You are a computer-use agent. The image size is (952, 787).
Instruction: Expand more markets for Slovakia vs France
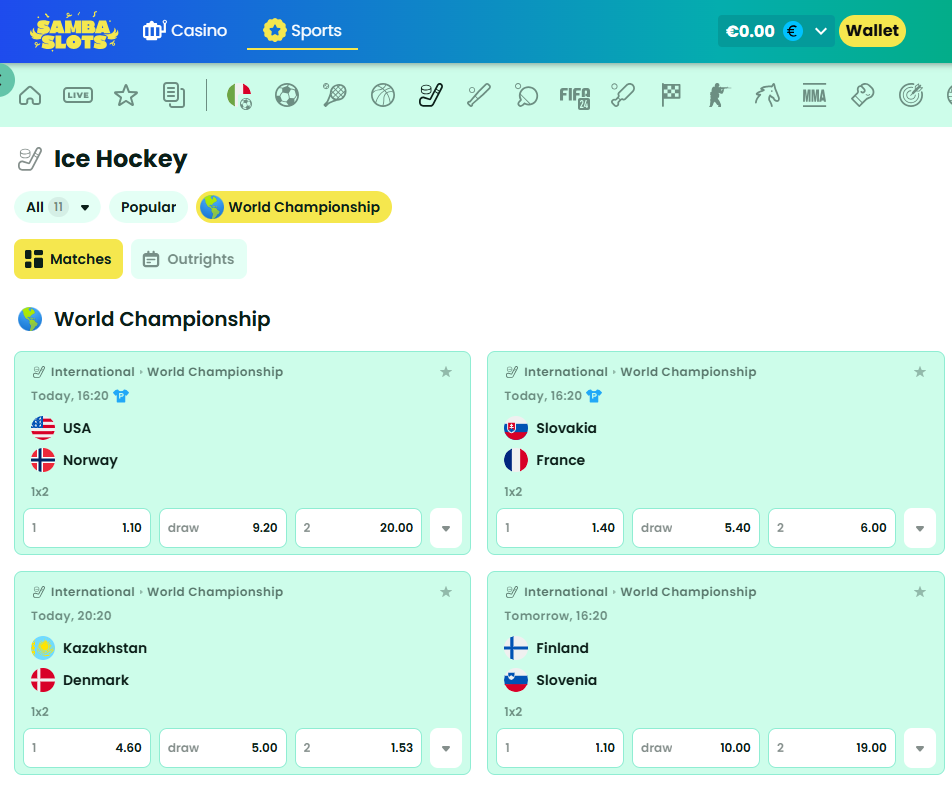pos(920,528)
